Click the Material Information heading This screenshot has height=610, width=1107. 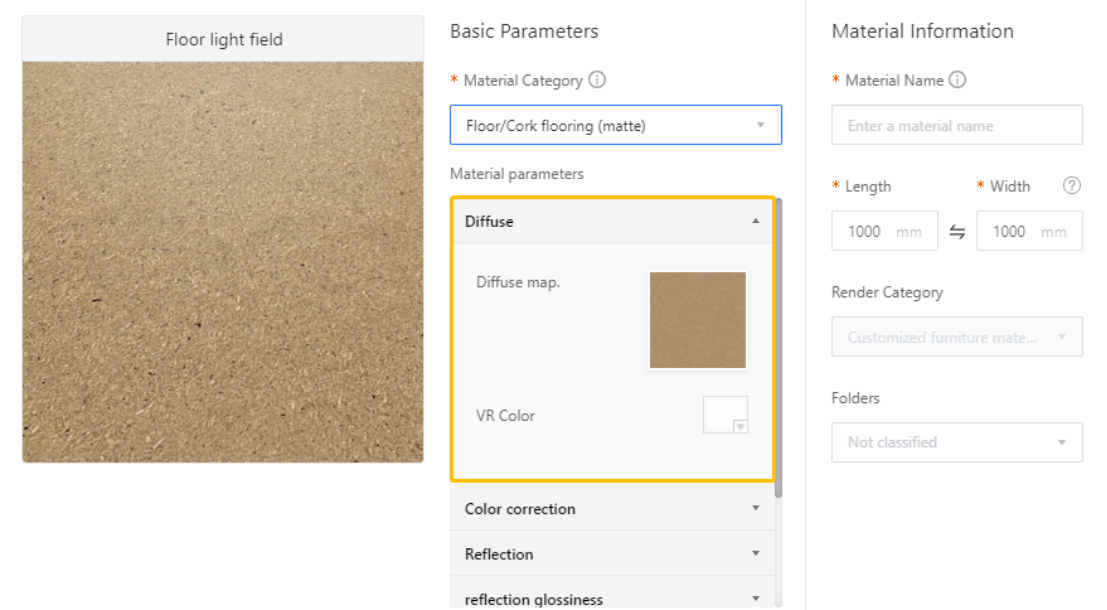(x=922, y=31)
